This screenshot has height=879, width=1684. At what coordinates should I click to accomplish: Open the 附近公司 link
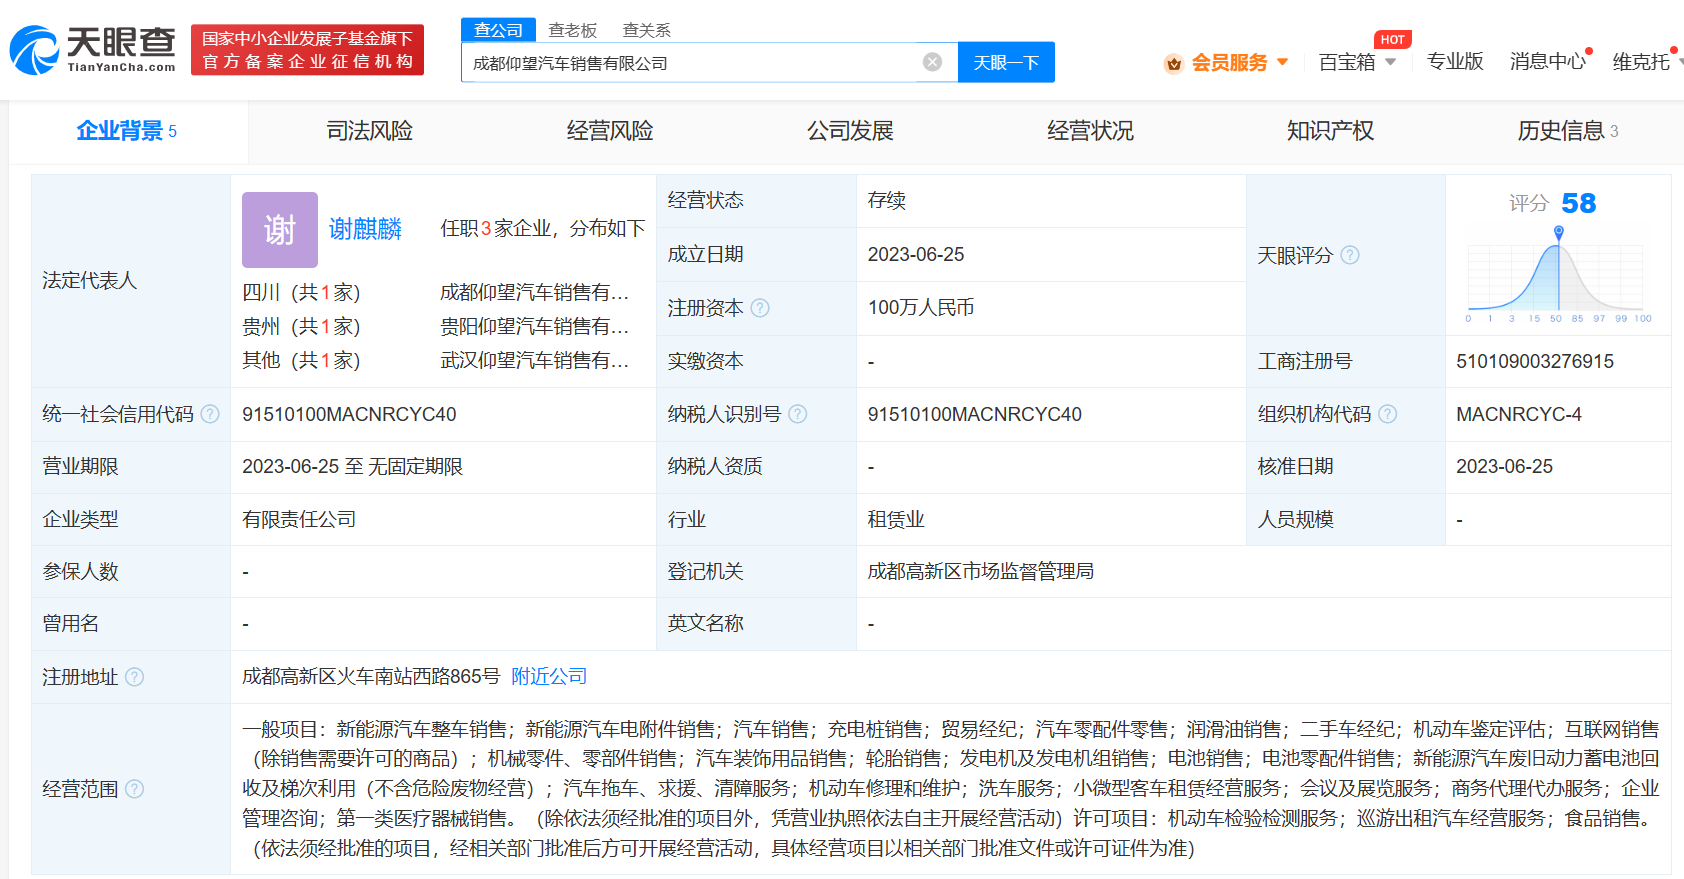point(549,677)
